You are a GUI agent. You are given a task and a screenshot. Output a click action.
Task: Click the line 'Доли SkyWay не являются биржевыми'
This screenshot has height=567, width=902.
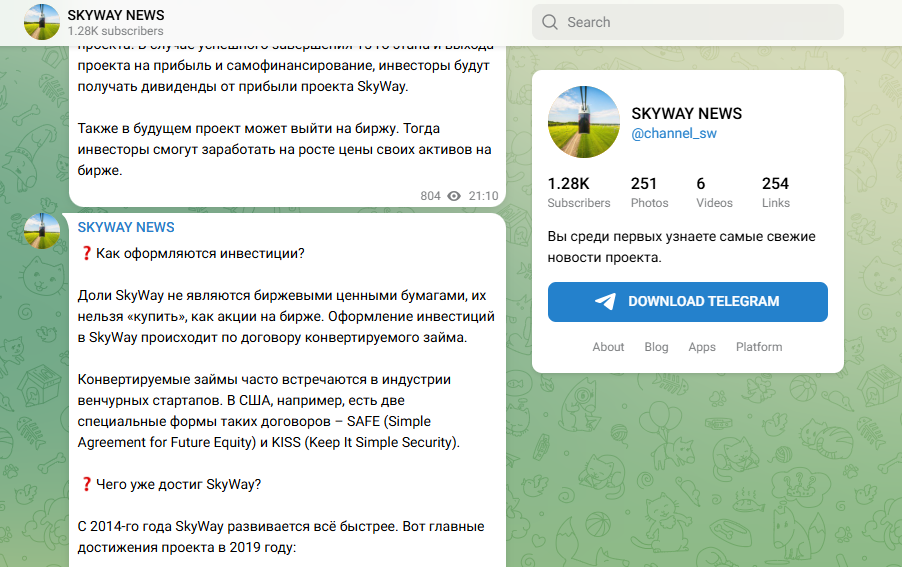(x=282, y=296)
